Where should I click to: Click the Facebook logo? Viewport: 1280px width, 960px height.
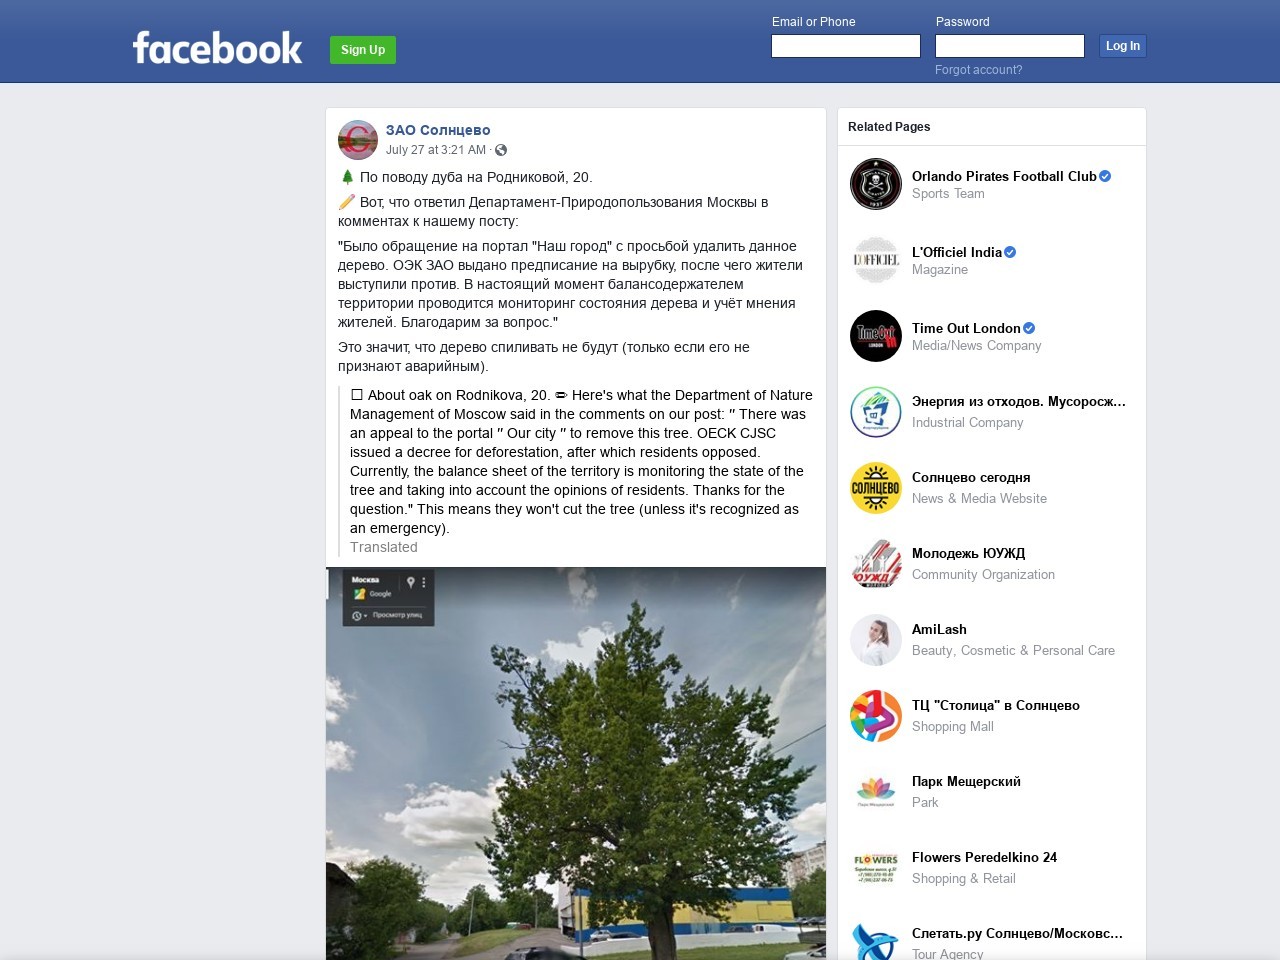click(217, 48)
